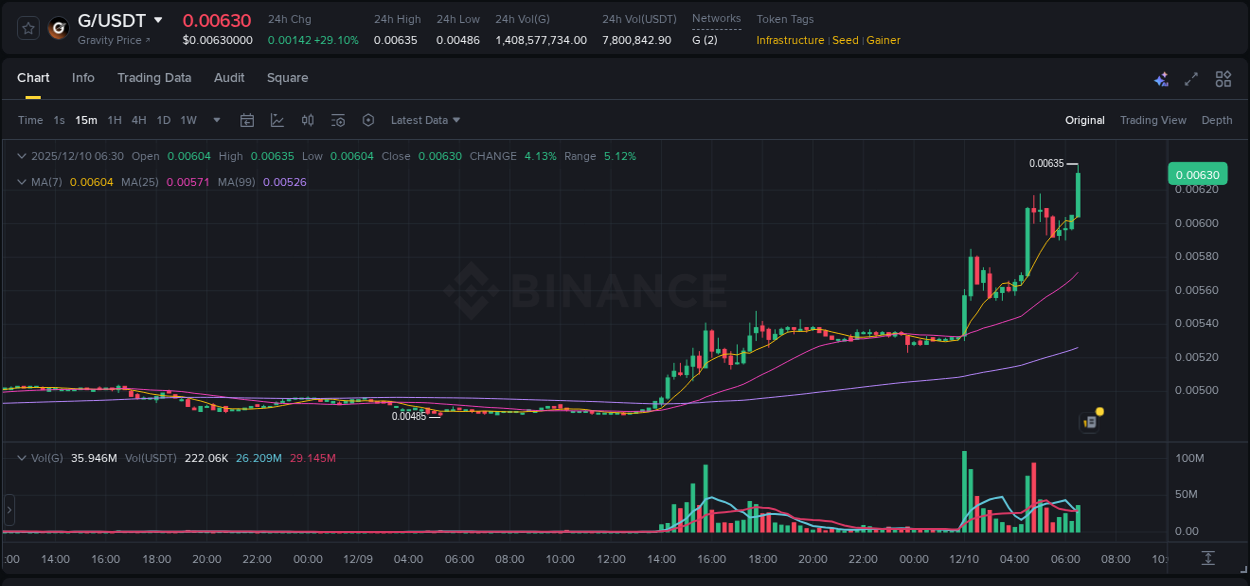Expand chart to fullscreen with arrow icon

[x=1191, y=78]
